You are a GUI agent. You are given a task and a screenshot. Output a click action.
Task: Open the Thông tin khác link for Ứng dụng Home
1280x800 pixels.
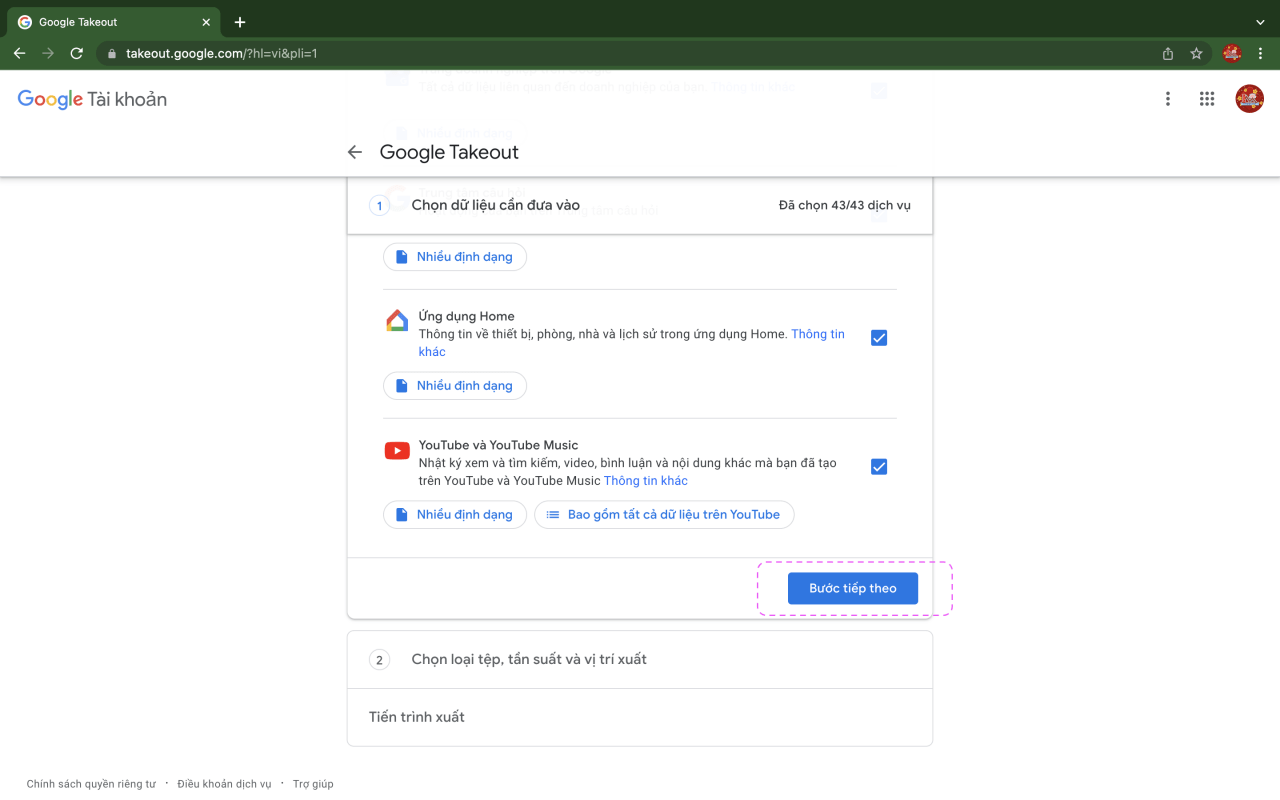(818, 334)
